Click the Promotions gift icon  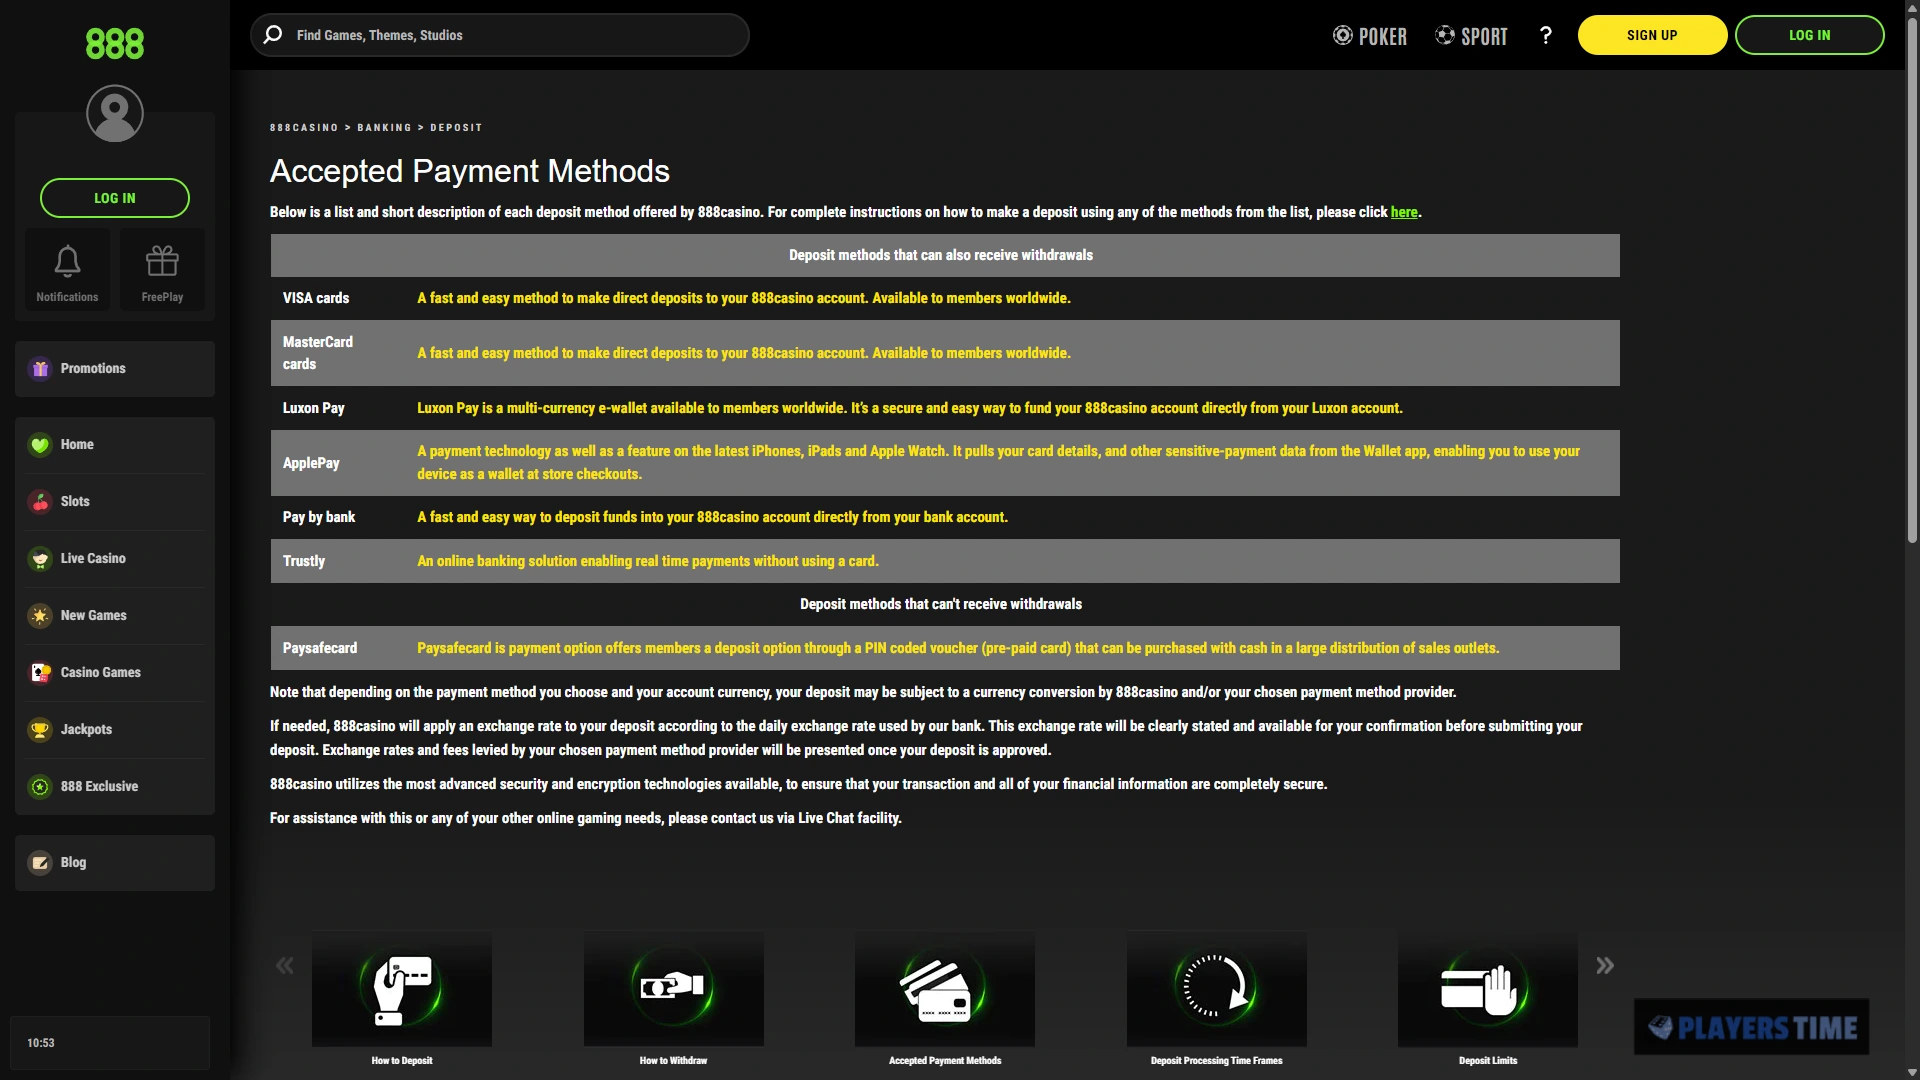(x=40, y=369)
